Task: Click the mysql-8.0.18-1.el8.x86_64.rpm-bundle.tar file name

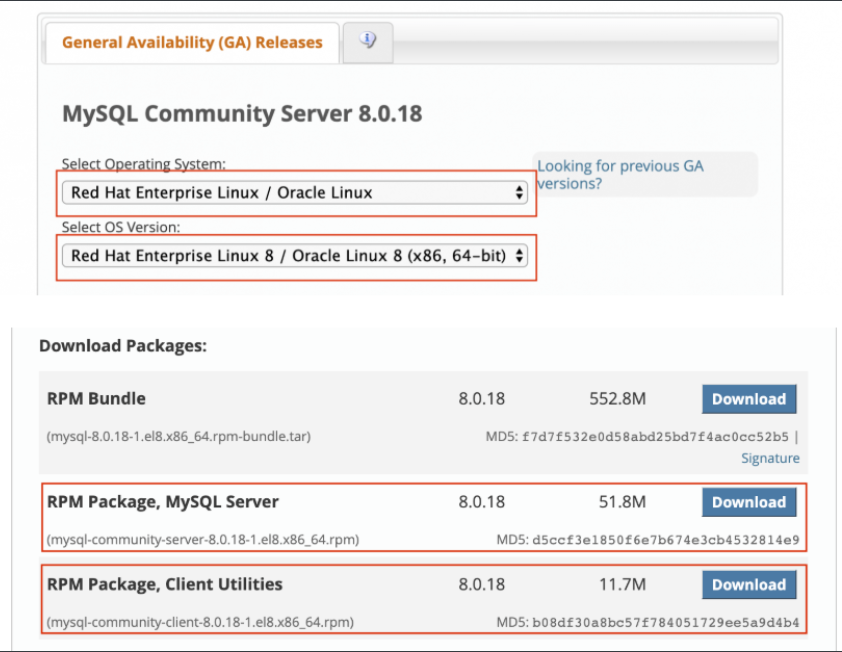Action: tap(179, 436)
